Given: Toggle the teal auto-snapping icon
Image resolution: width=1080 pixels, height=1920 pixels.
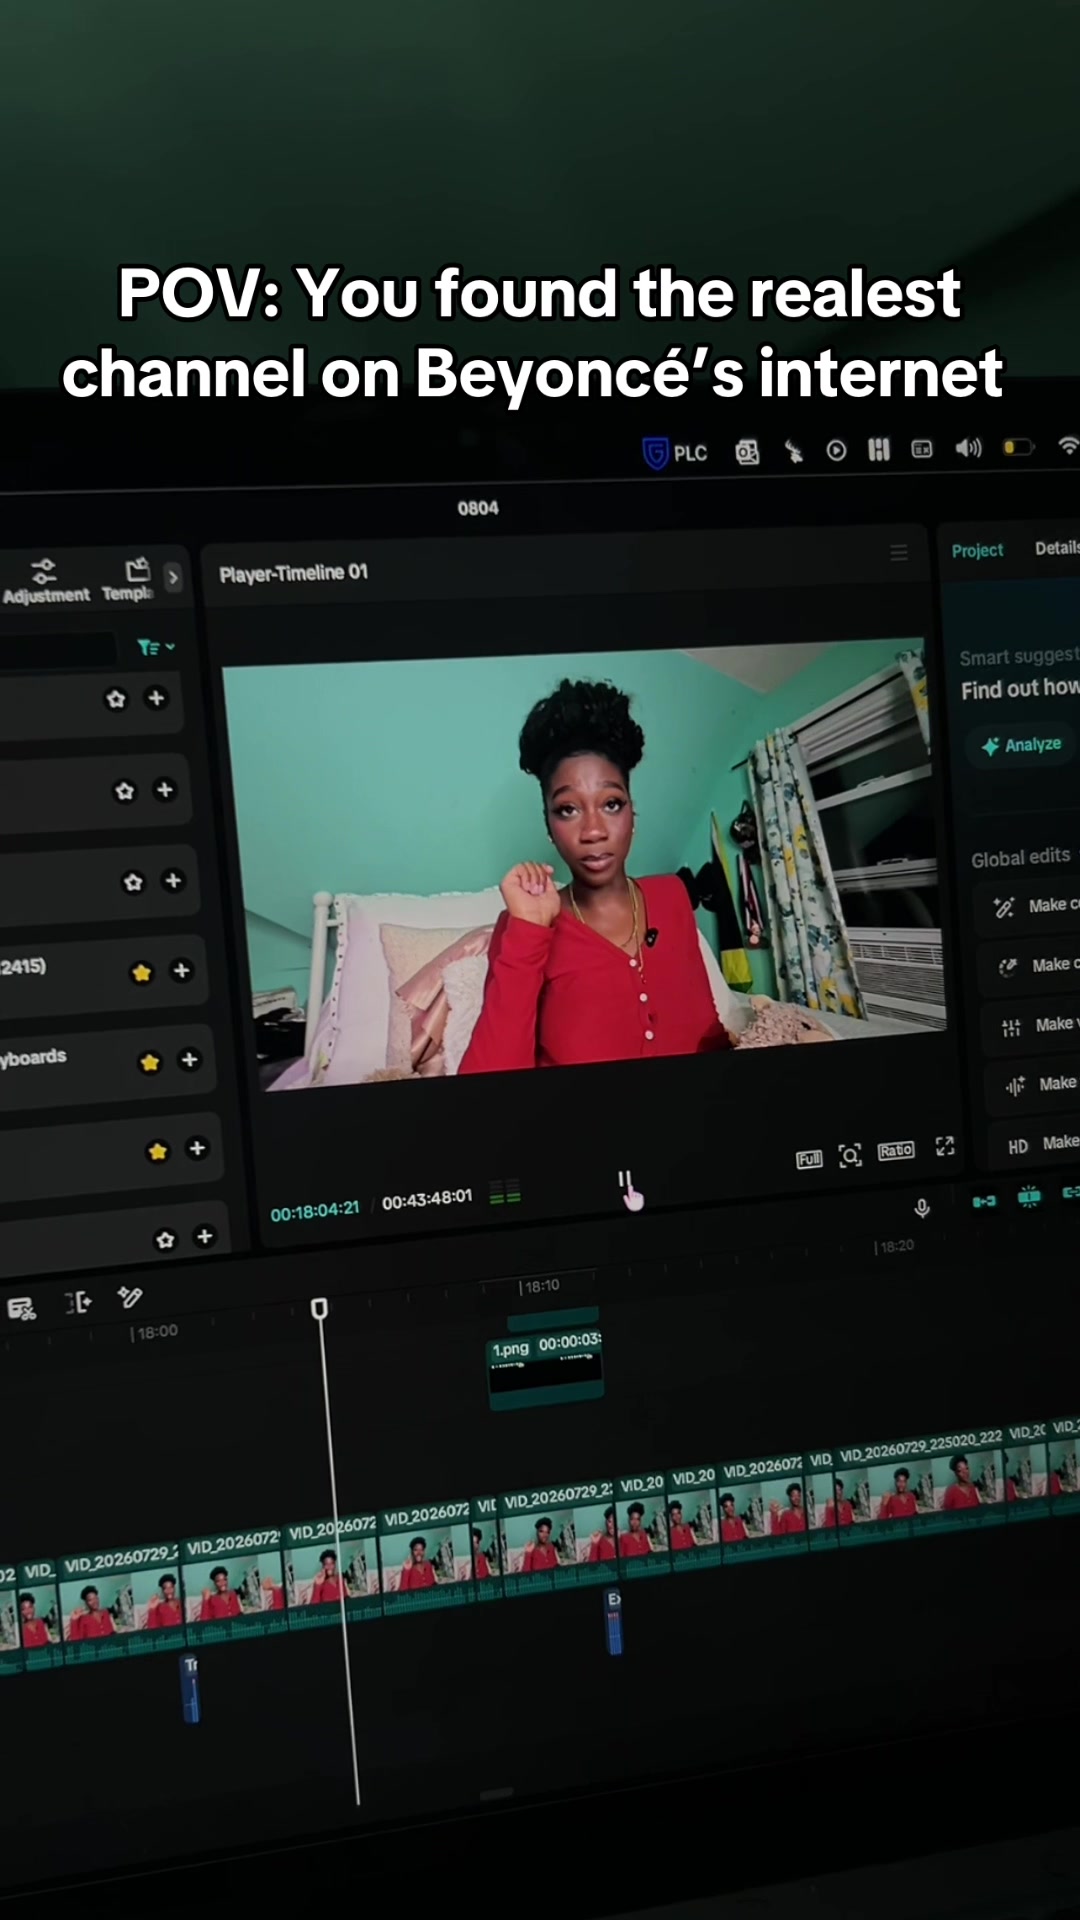Looking at the screenshot, I should click(1029, 1196).
